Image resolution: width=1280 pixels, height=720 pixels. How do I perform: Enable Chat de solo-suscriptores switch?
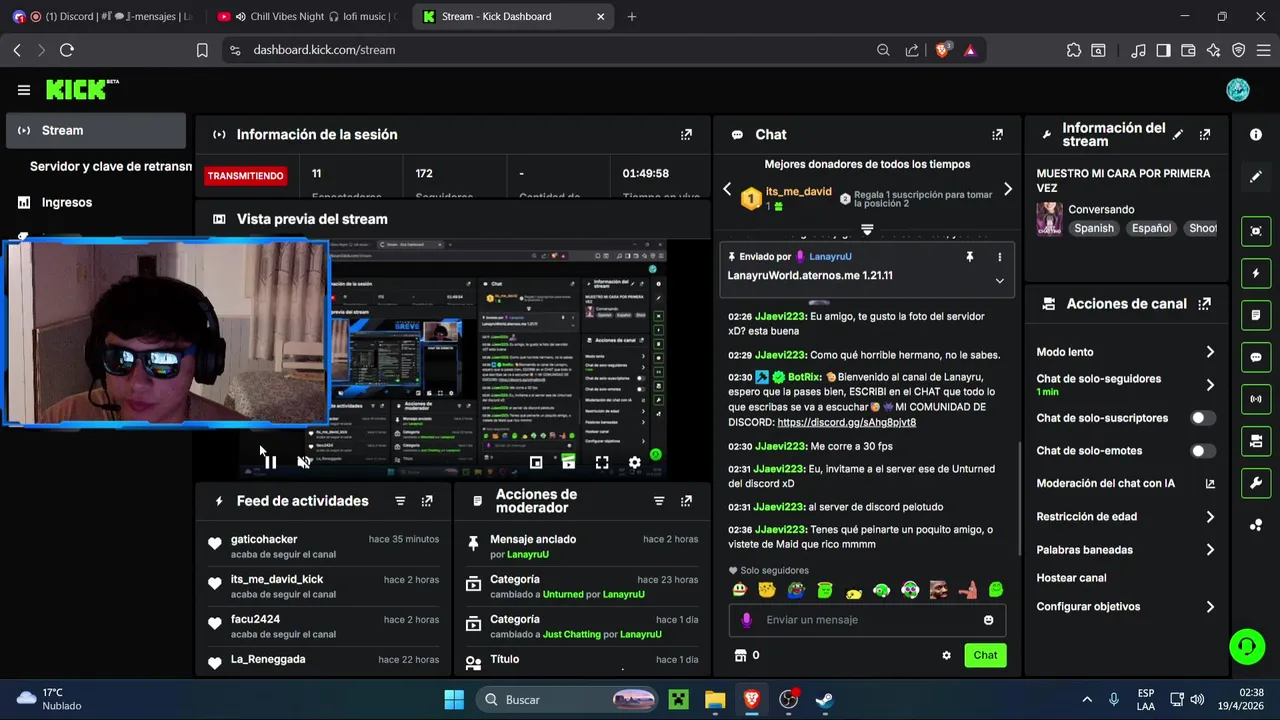point(1203,418)
